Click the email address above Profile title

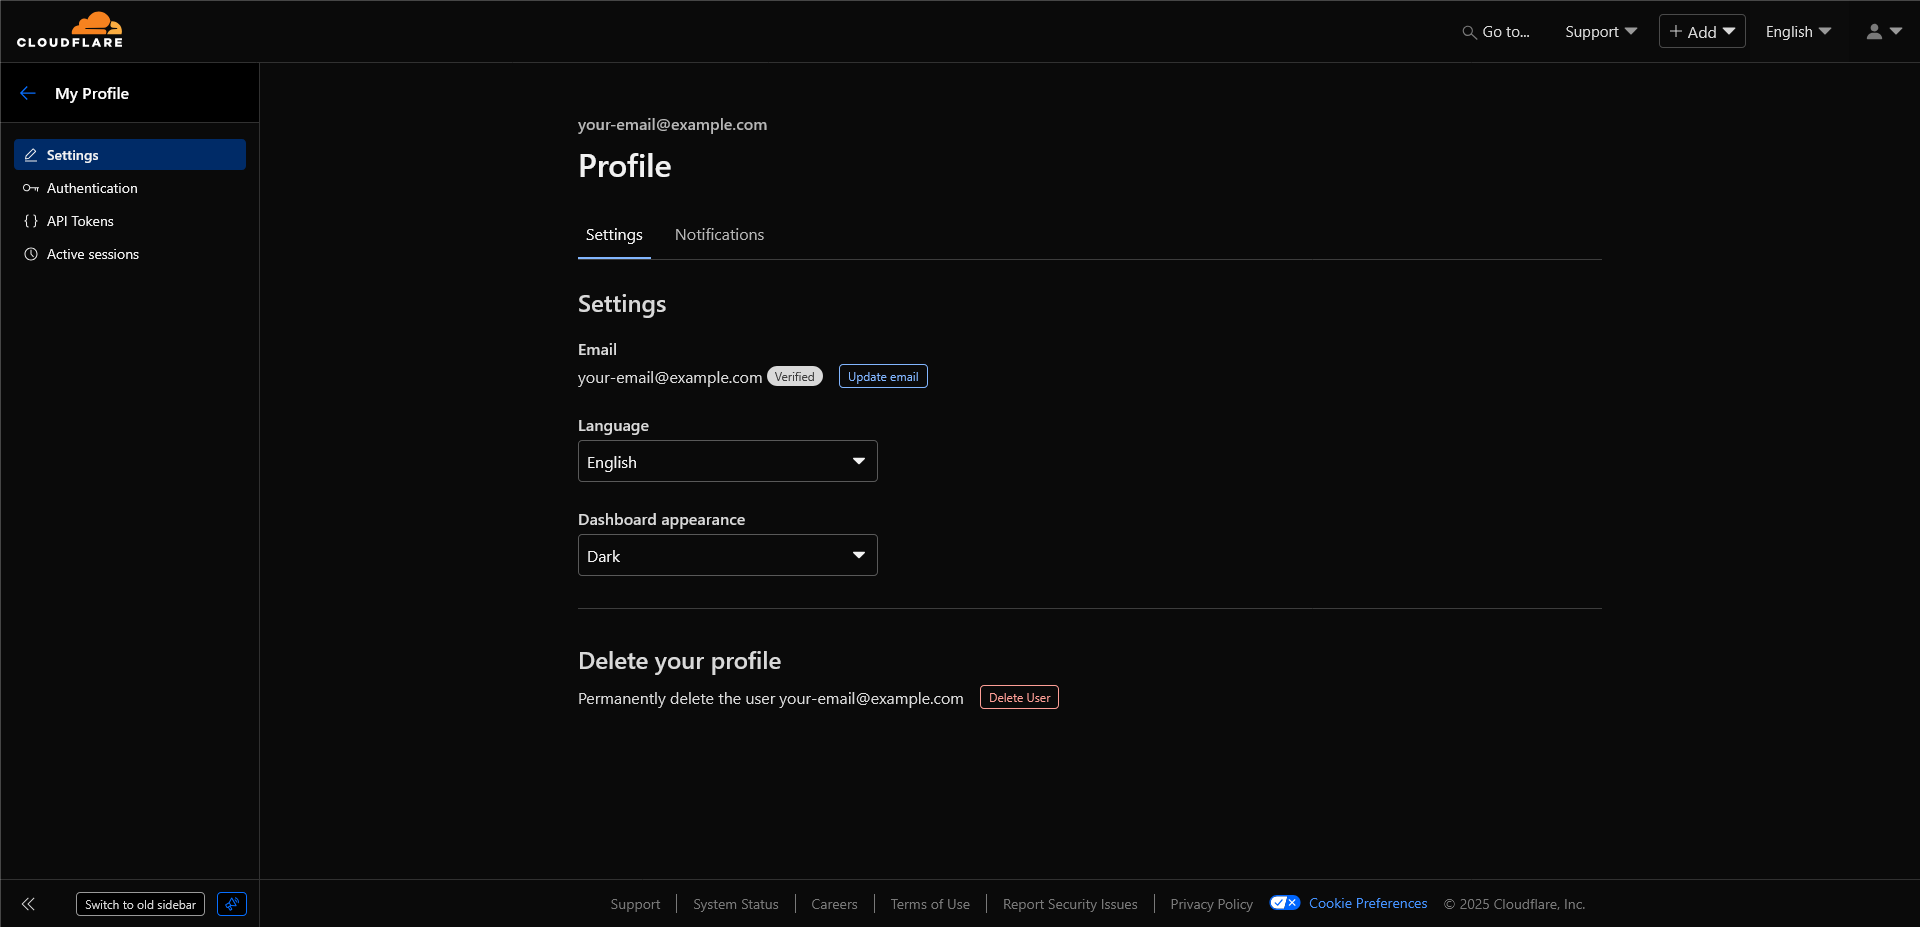coord(673,125)
